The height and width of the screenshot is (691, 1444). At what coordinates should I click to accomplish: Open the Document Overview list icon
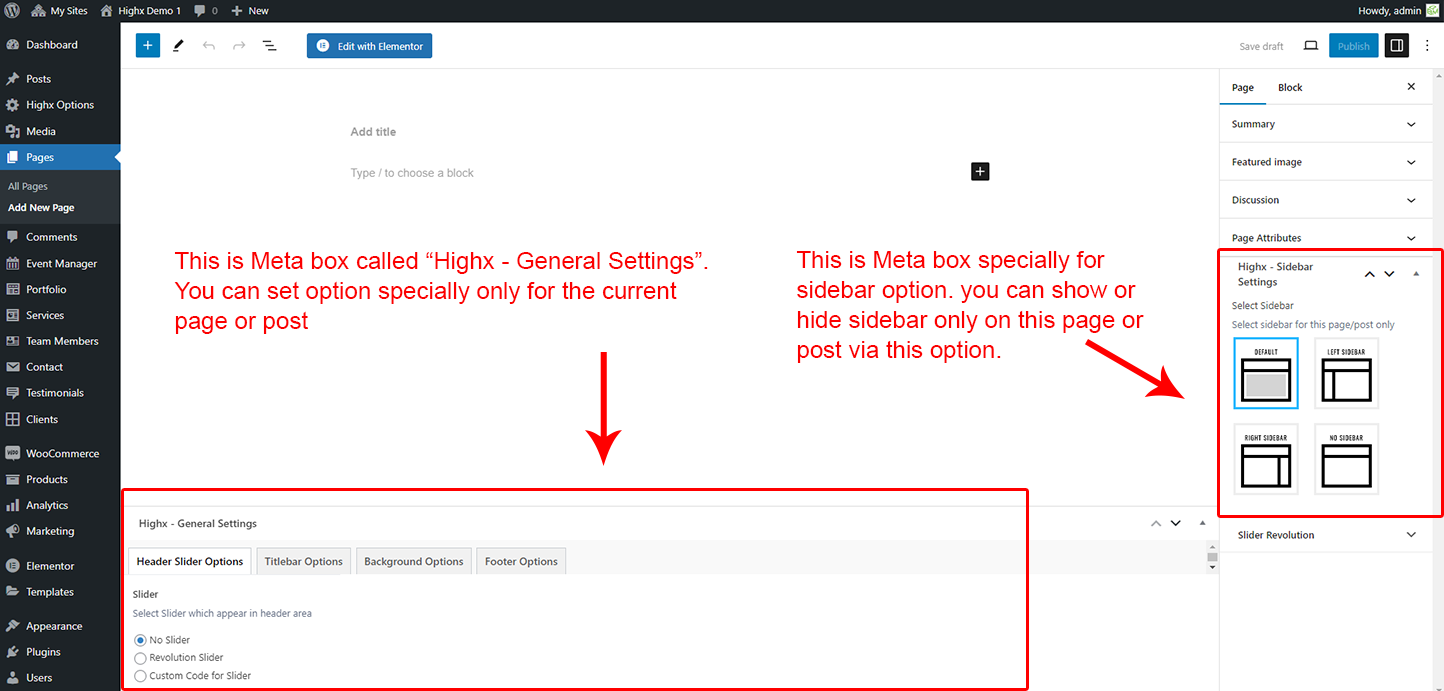pyautogui.click(x=269, y=46)
